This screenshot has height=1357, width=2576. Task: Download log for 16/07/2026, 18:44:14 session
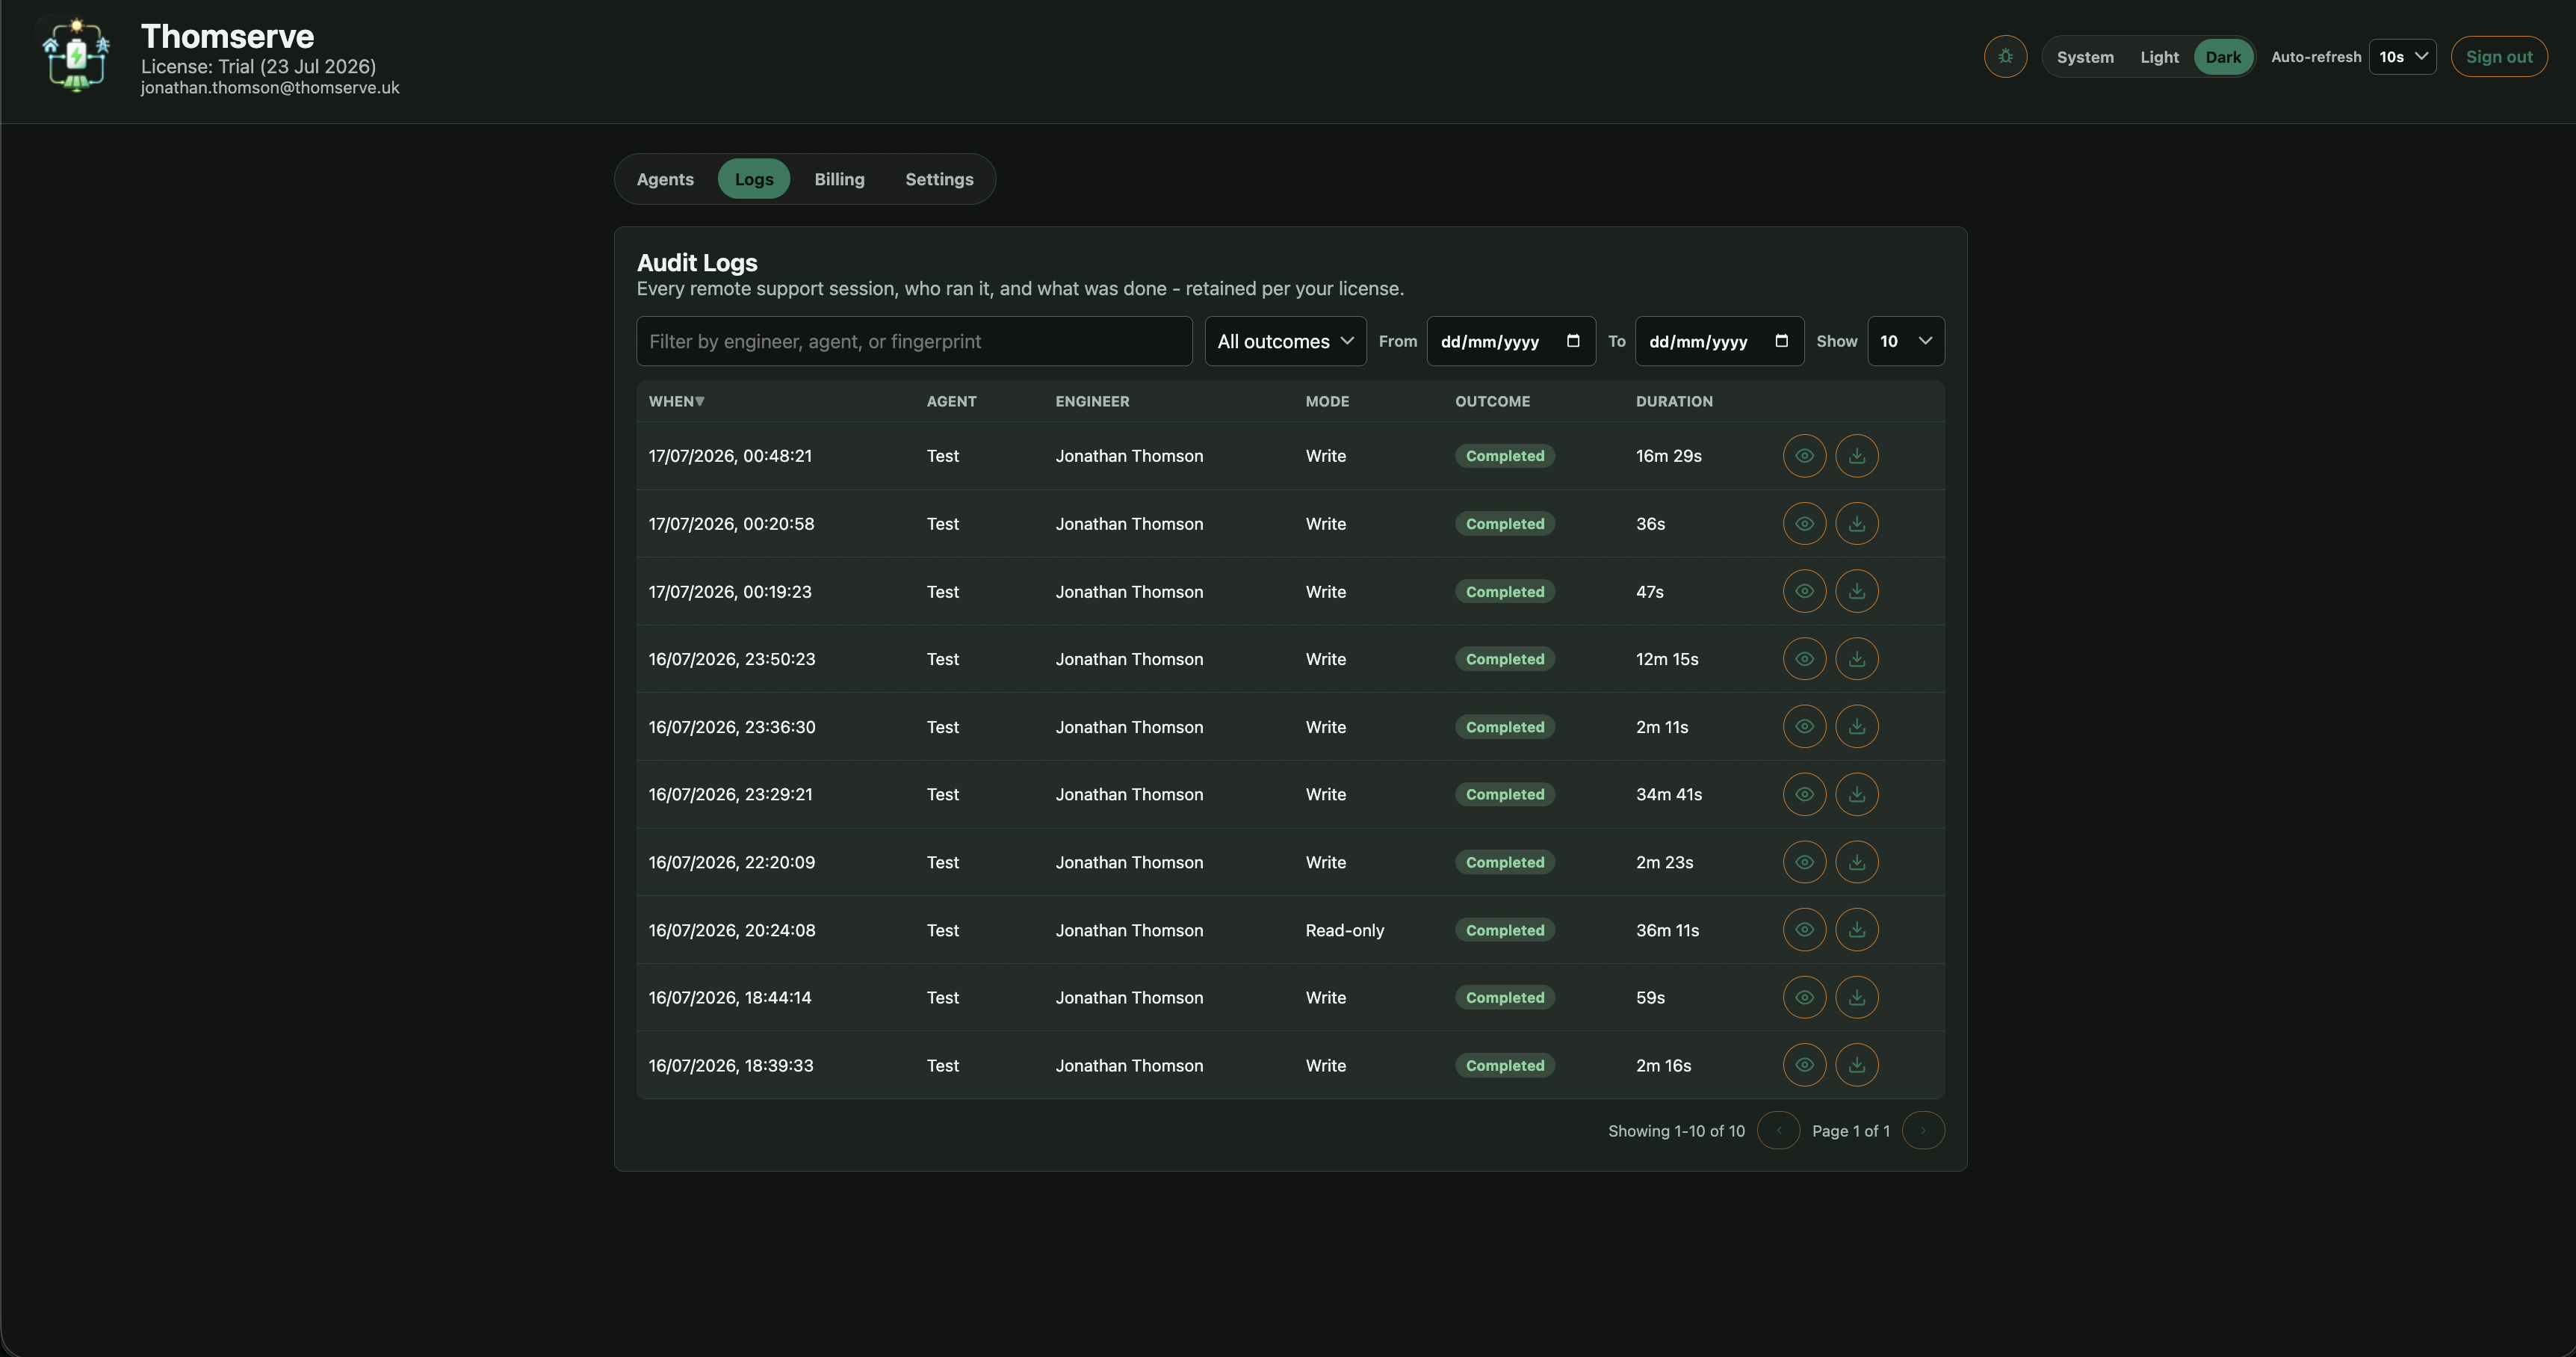click(1856, 997)
